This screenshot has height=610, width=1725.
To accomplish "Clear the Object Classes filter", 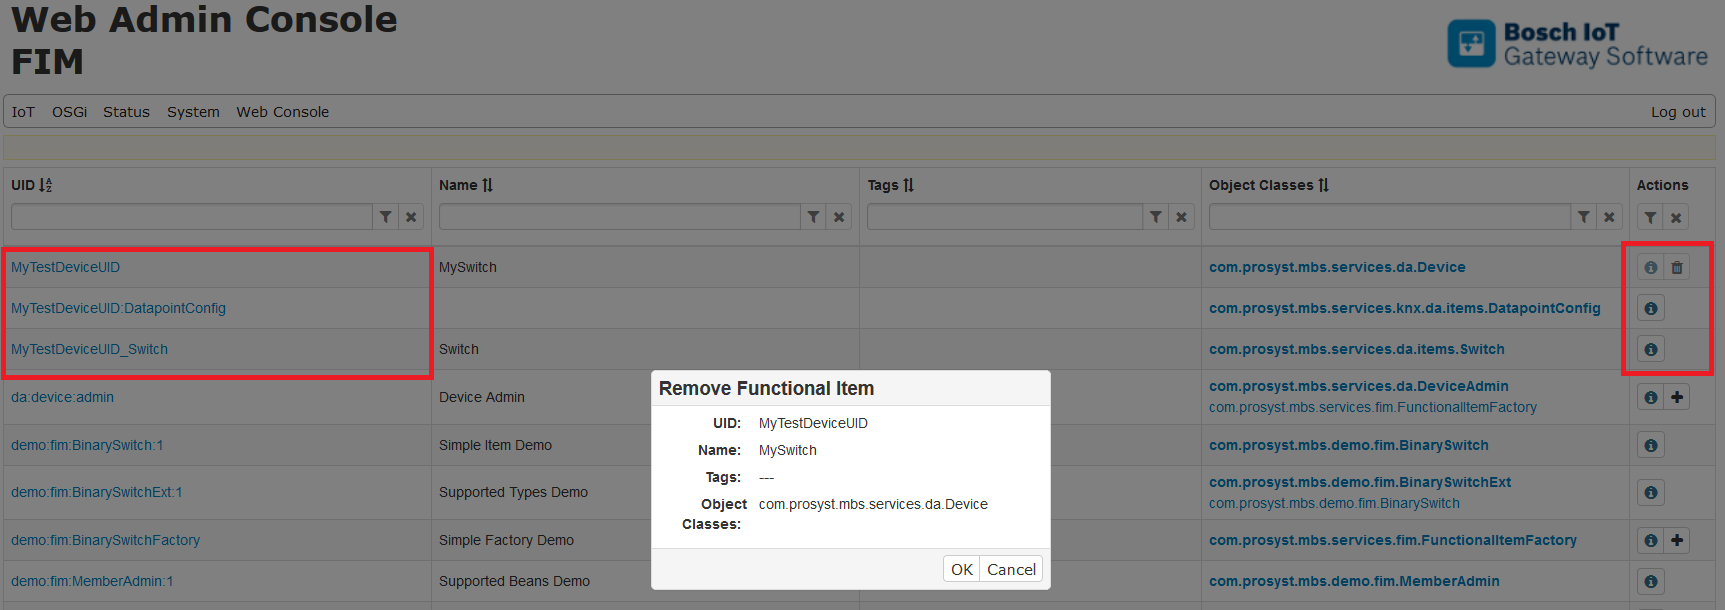I will click(1609, 217).
